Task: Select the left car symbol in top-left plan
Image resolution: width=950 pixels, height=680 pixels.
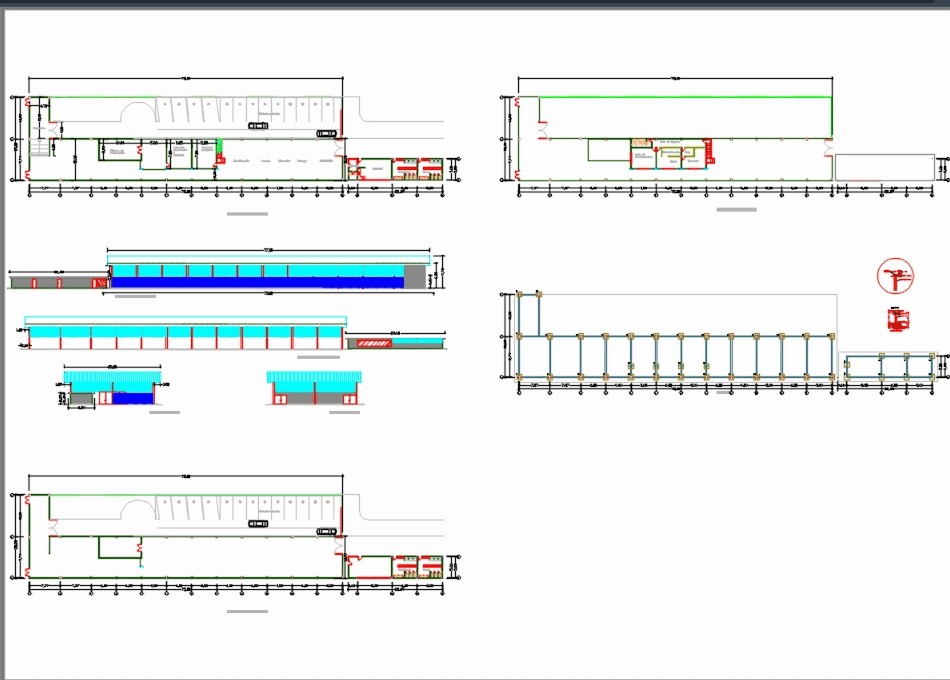Action: coord(258,125)
